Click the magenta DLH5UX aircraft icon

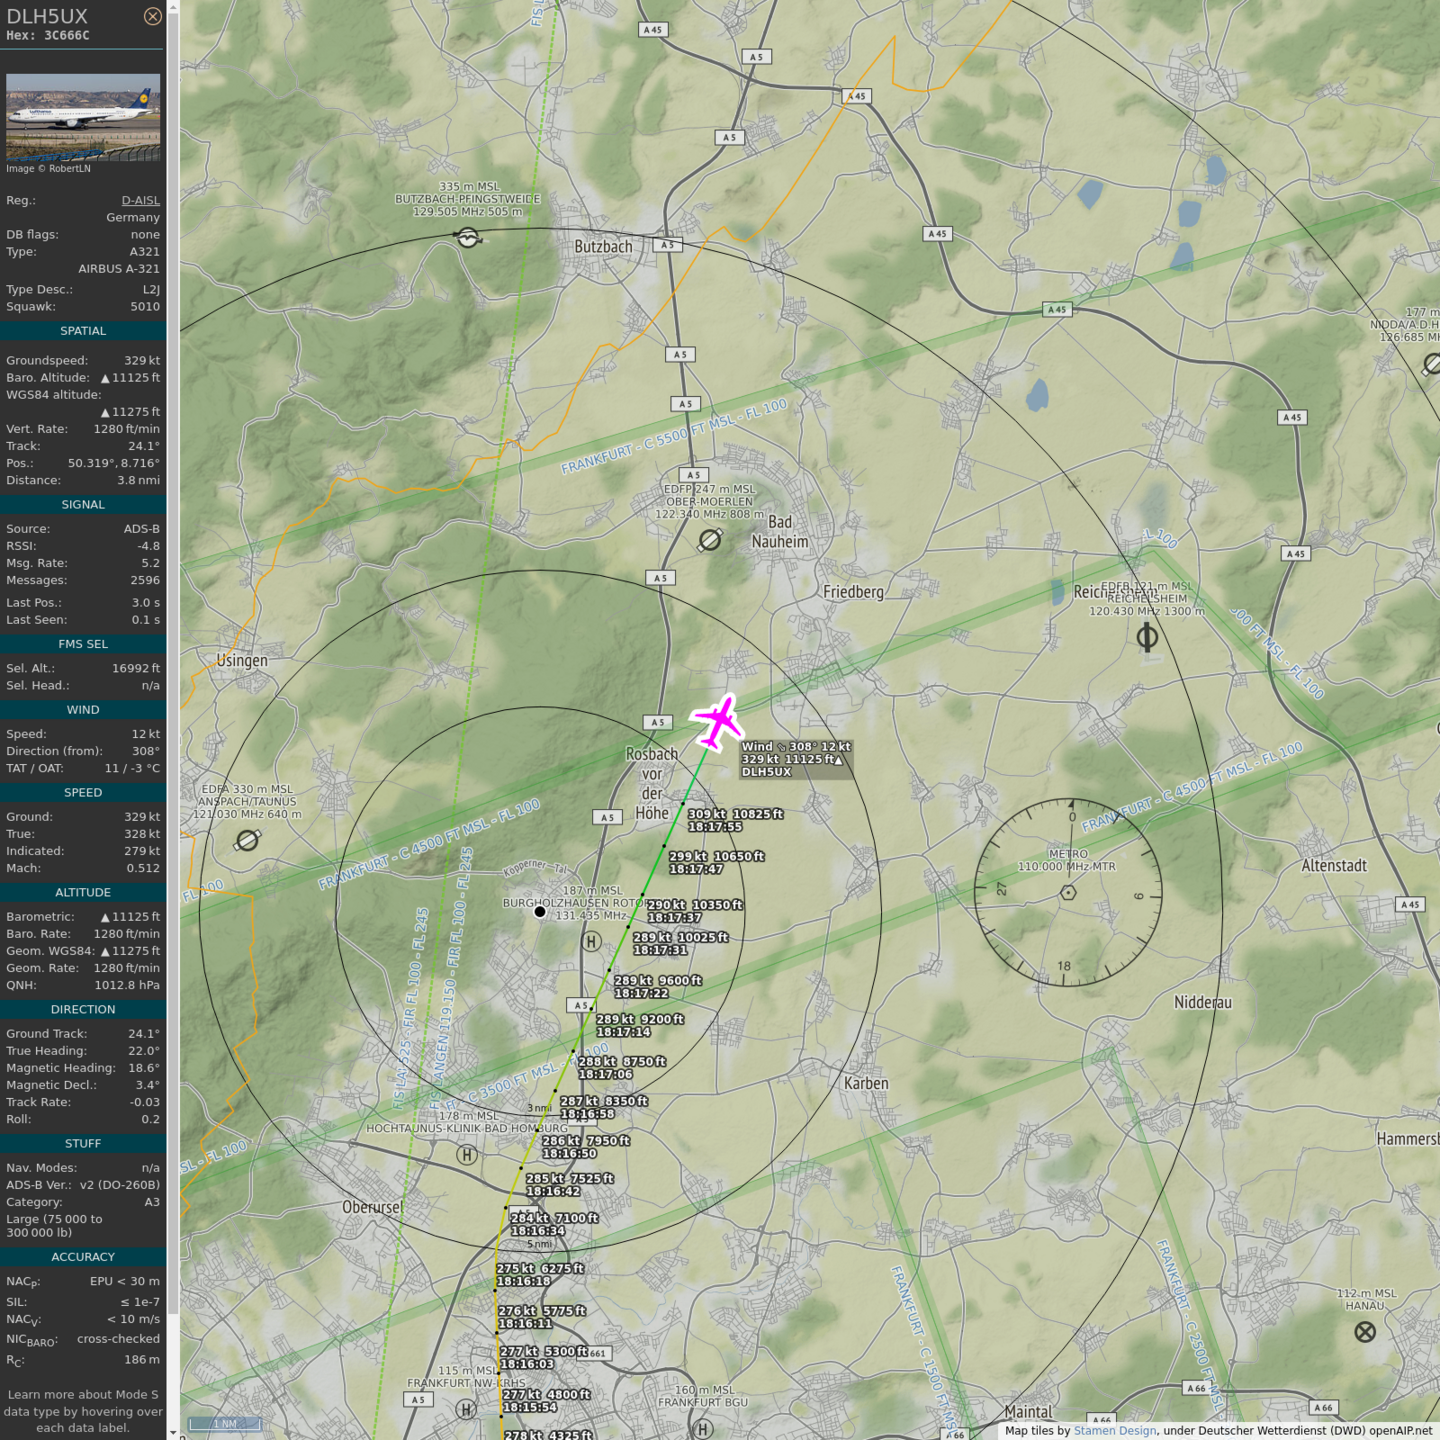[717, 721]
